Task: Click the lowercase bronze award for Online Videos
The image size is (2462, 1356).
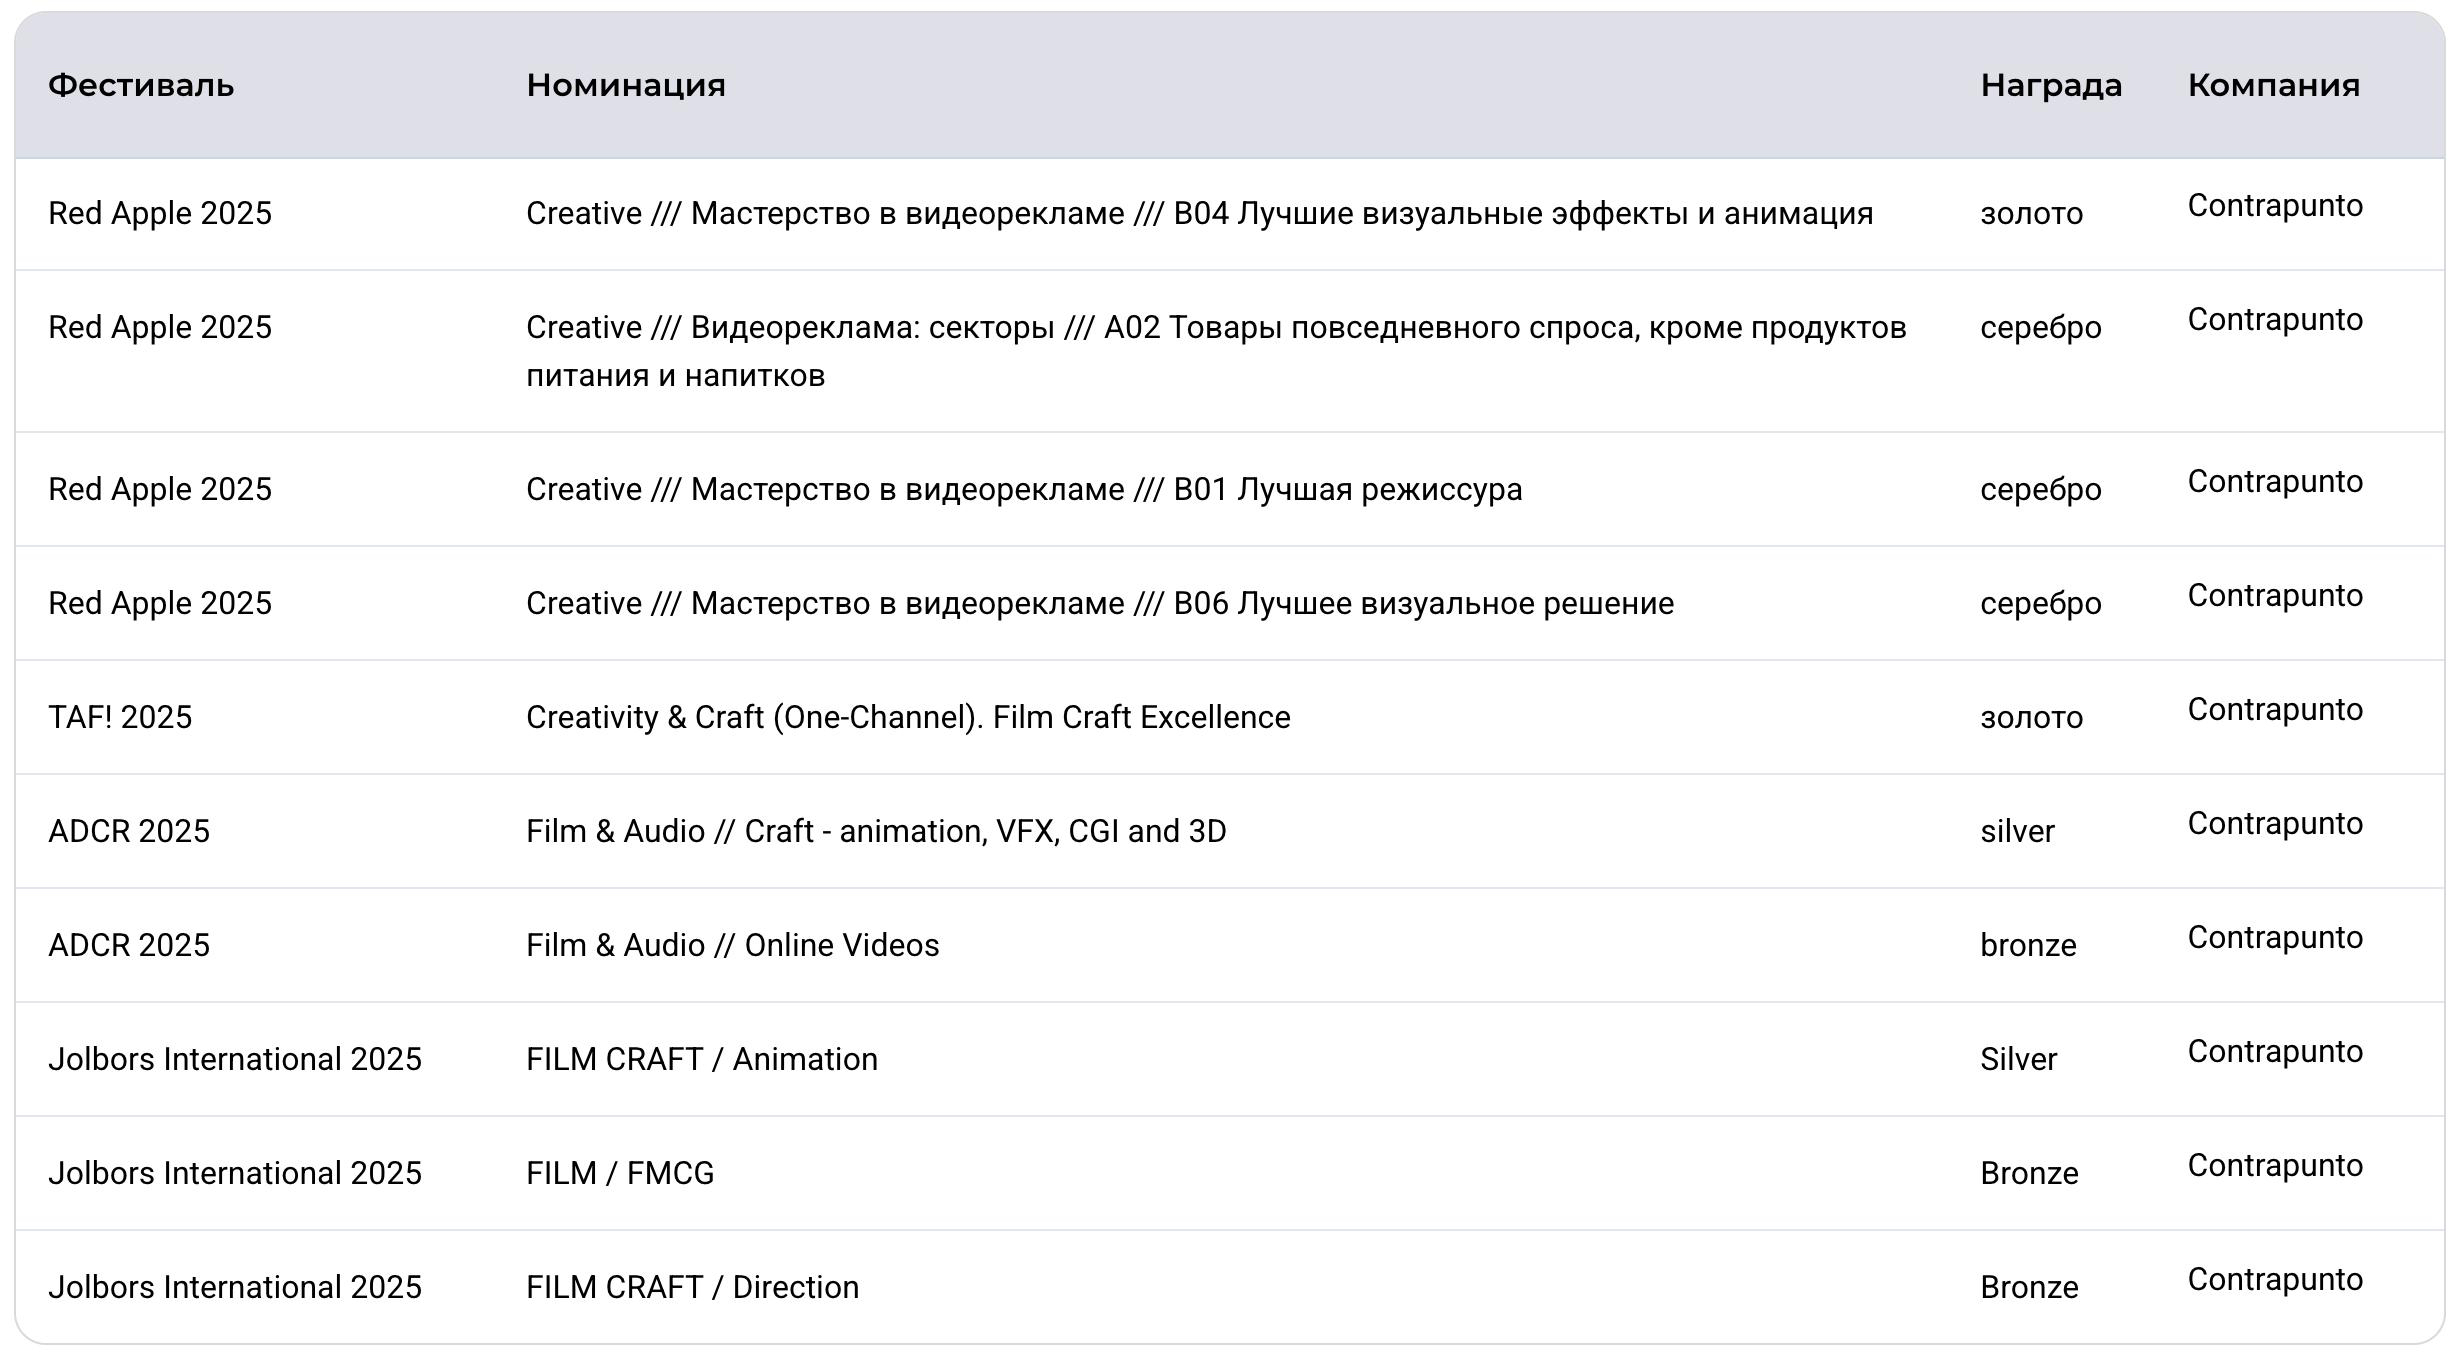Action: point(2028,945)
